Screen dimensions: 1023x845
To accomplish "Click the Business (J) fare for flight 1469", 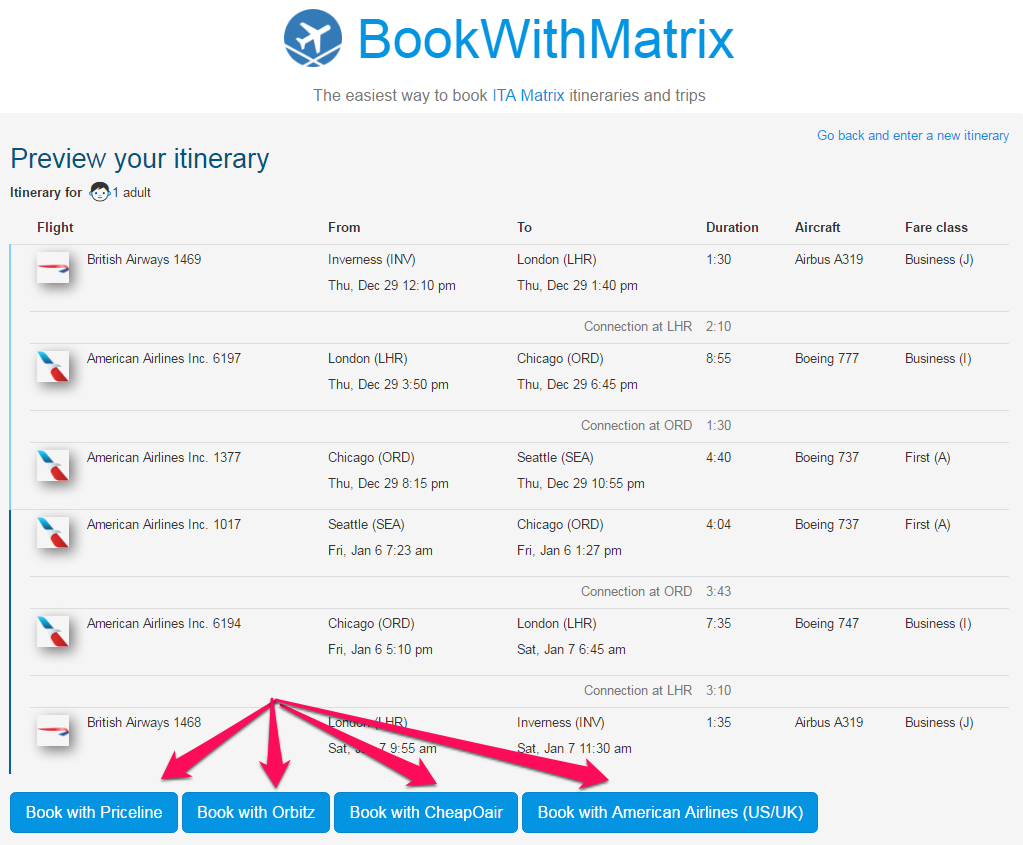I will coord(939,259).
